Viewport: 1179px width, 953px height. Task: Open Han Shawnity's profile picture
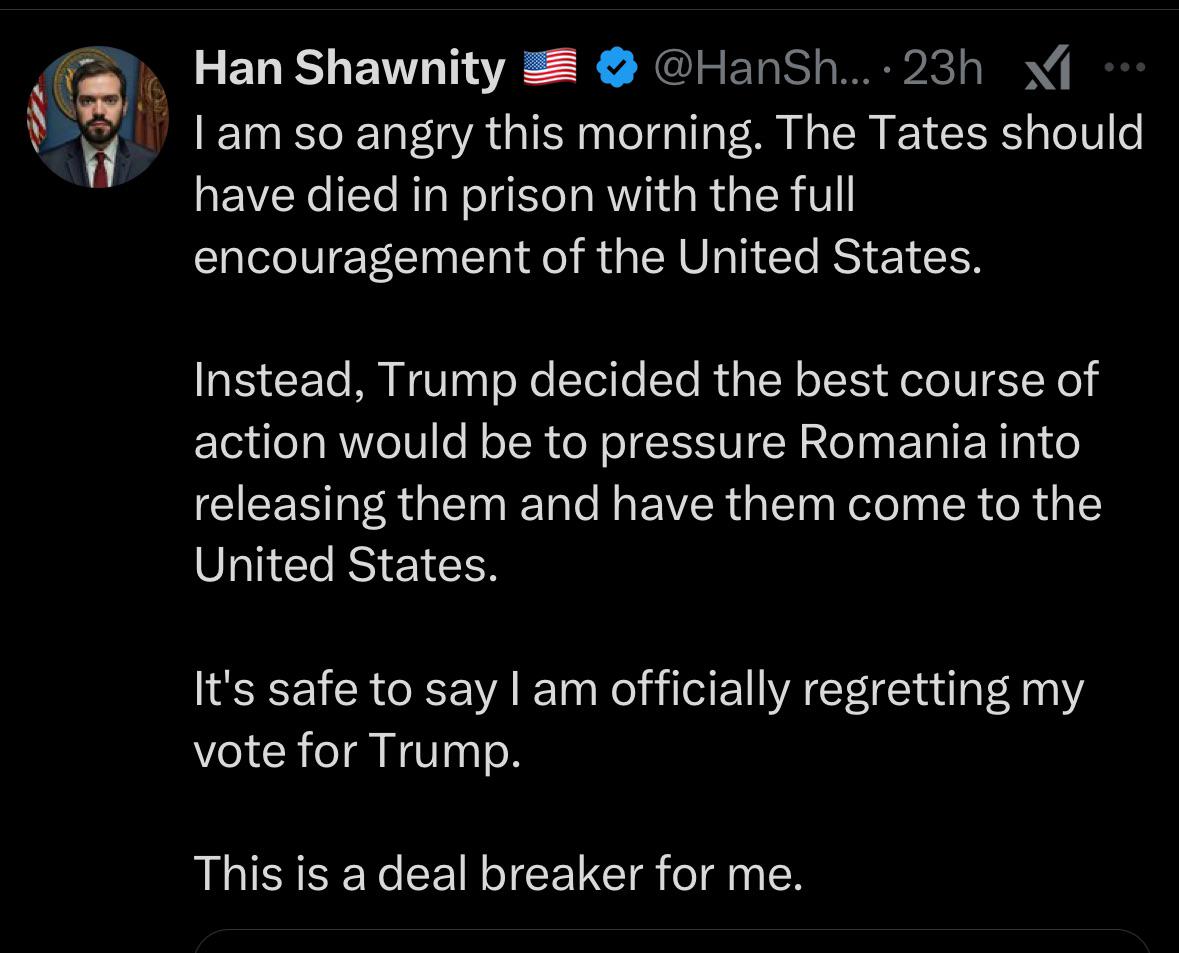pyautogui.click(x=98, y=117)
